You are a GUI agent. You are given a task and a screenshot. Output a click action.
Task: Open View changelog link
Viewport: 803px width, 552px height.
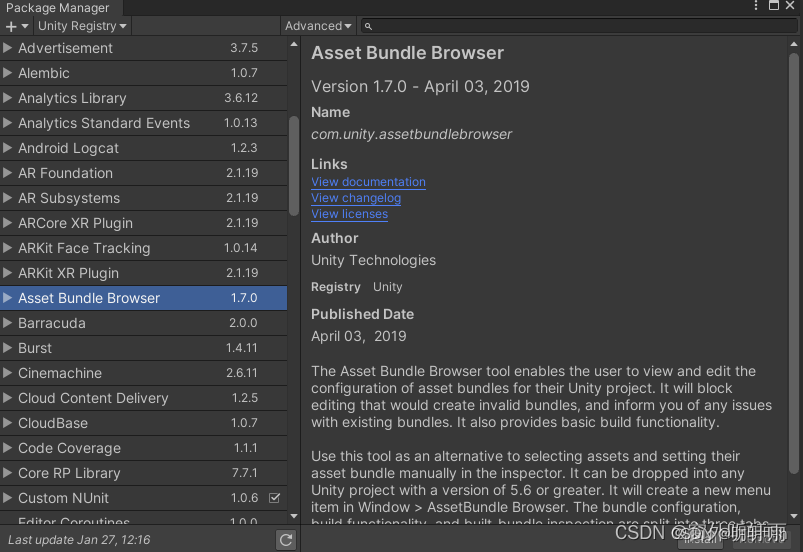[x=356, y=198]
